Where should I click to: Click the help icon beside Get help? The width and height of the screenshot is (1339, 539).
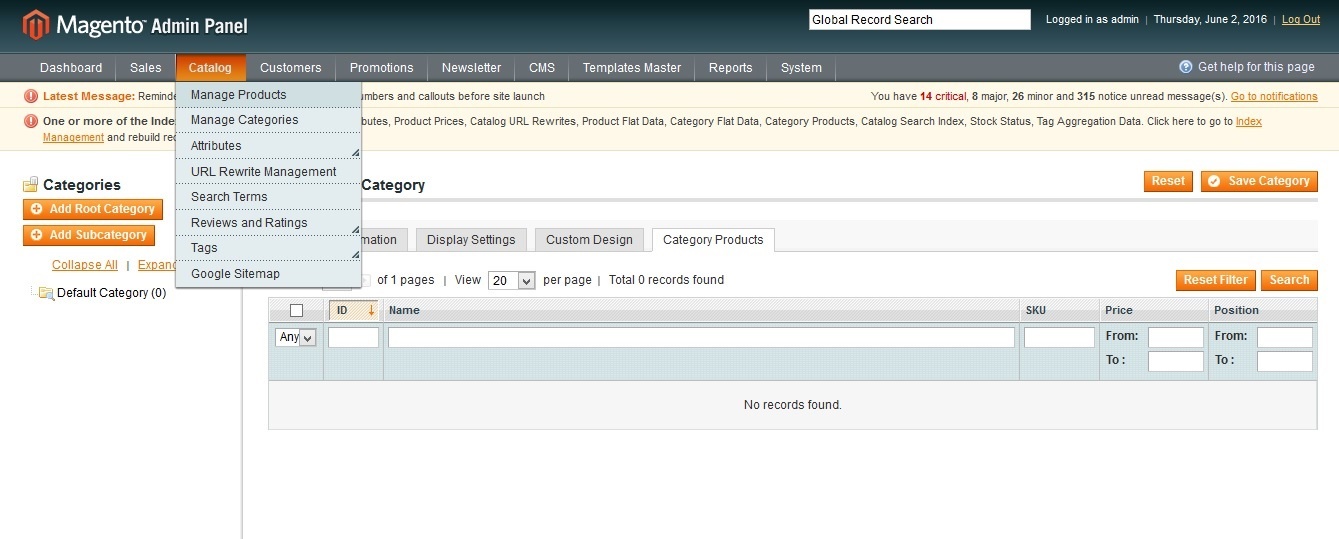click(1186, 67)
